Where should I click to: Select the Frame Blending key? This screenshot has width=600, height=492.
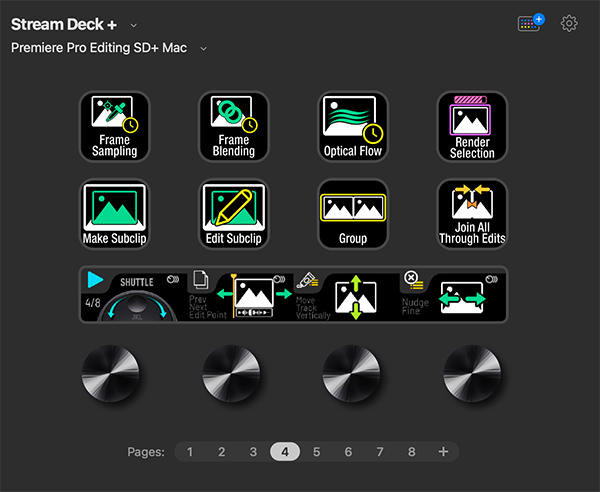(233, 126)
